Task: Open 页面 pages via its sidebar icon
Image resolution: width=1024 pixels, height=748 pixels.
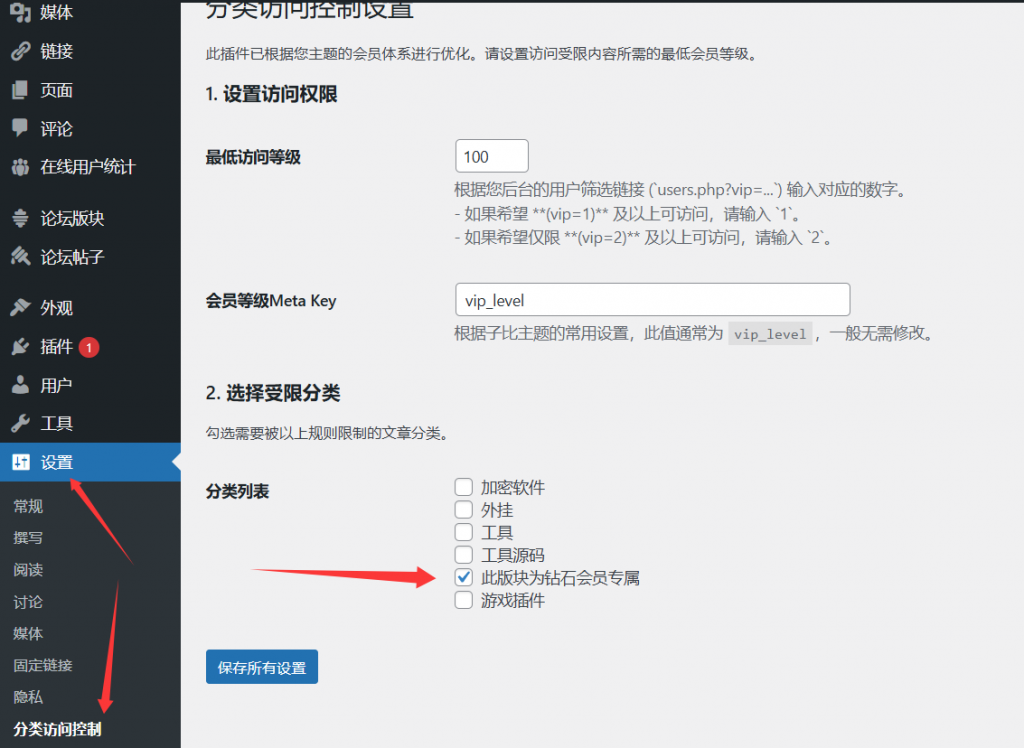Action: click(20, 90)
